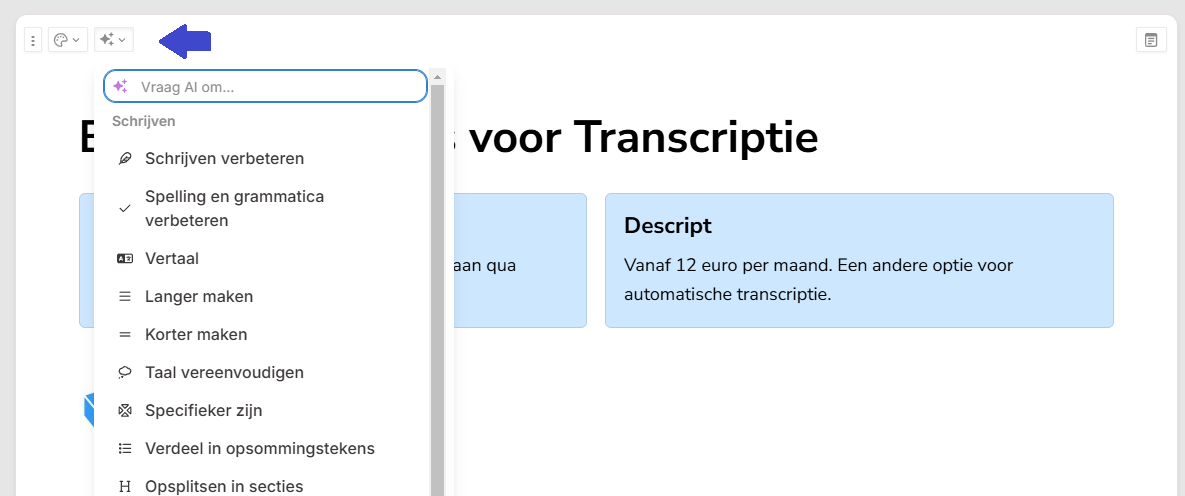Choose 'Spelling en grammatica verbeteren'

coord(234,208)
